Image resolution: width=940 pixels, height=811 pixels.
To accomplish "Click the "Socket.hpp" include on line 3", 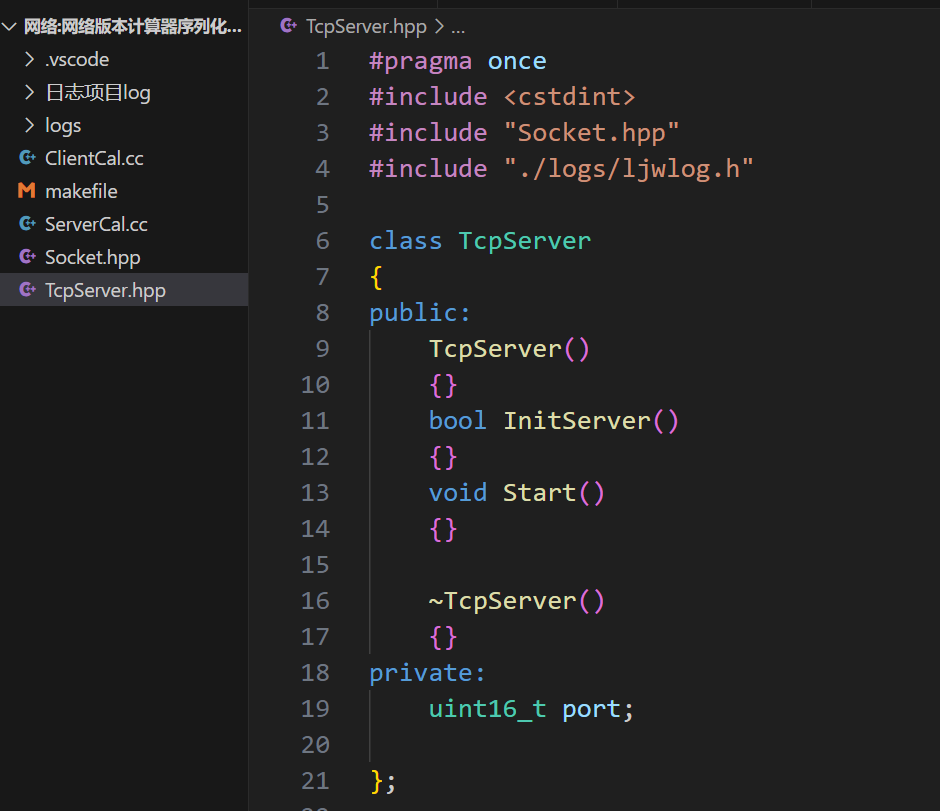I will tap(591, 133).
